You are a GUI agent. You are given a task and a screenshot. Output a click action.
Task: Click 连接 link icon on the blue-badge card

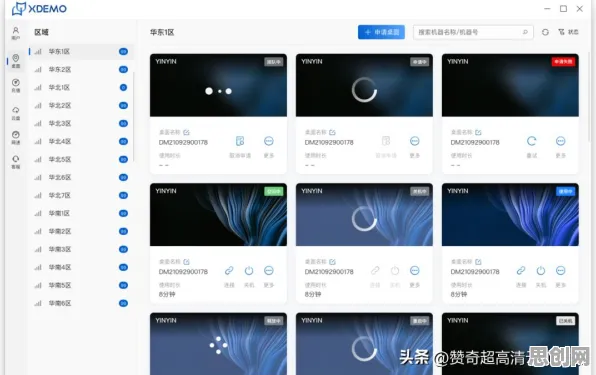click(x=521, y=271)
